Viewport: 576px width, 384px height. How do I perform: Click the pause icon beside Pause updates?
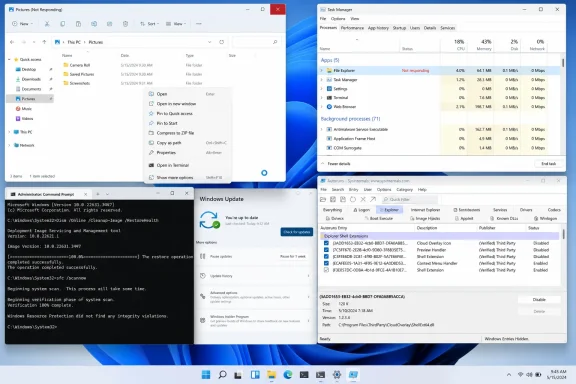pyautogui.click(x=202, y=256)
